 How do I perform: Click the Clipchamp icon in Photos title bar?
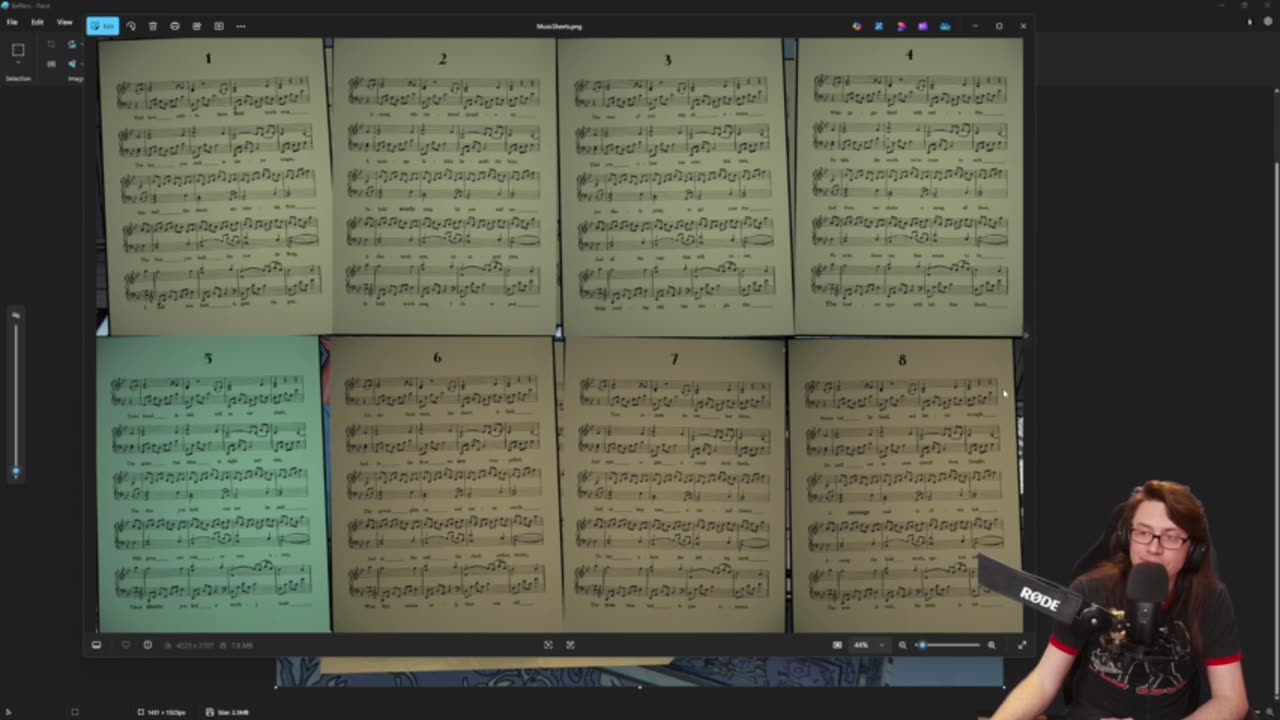click(901, 26)
